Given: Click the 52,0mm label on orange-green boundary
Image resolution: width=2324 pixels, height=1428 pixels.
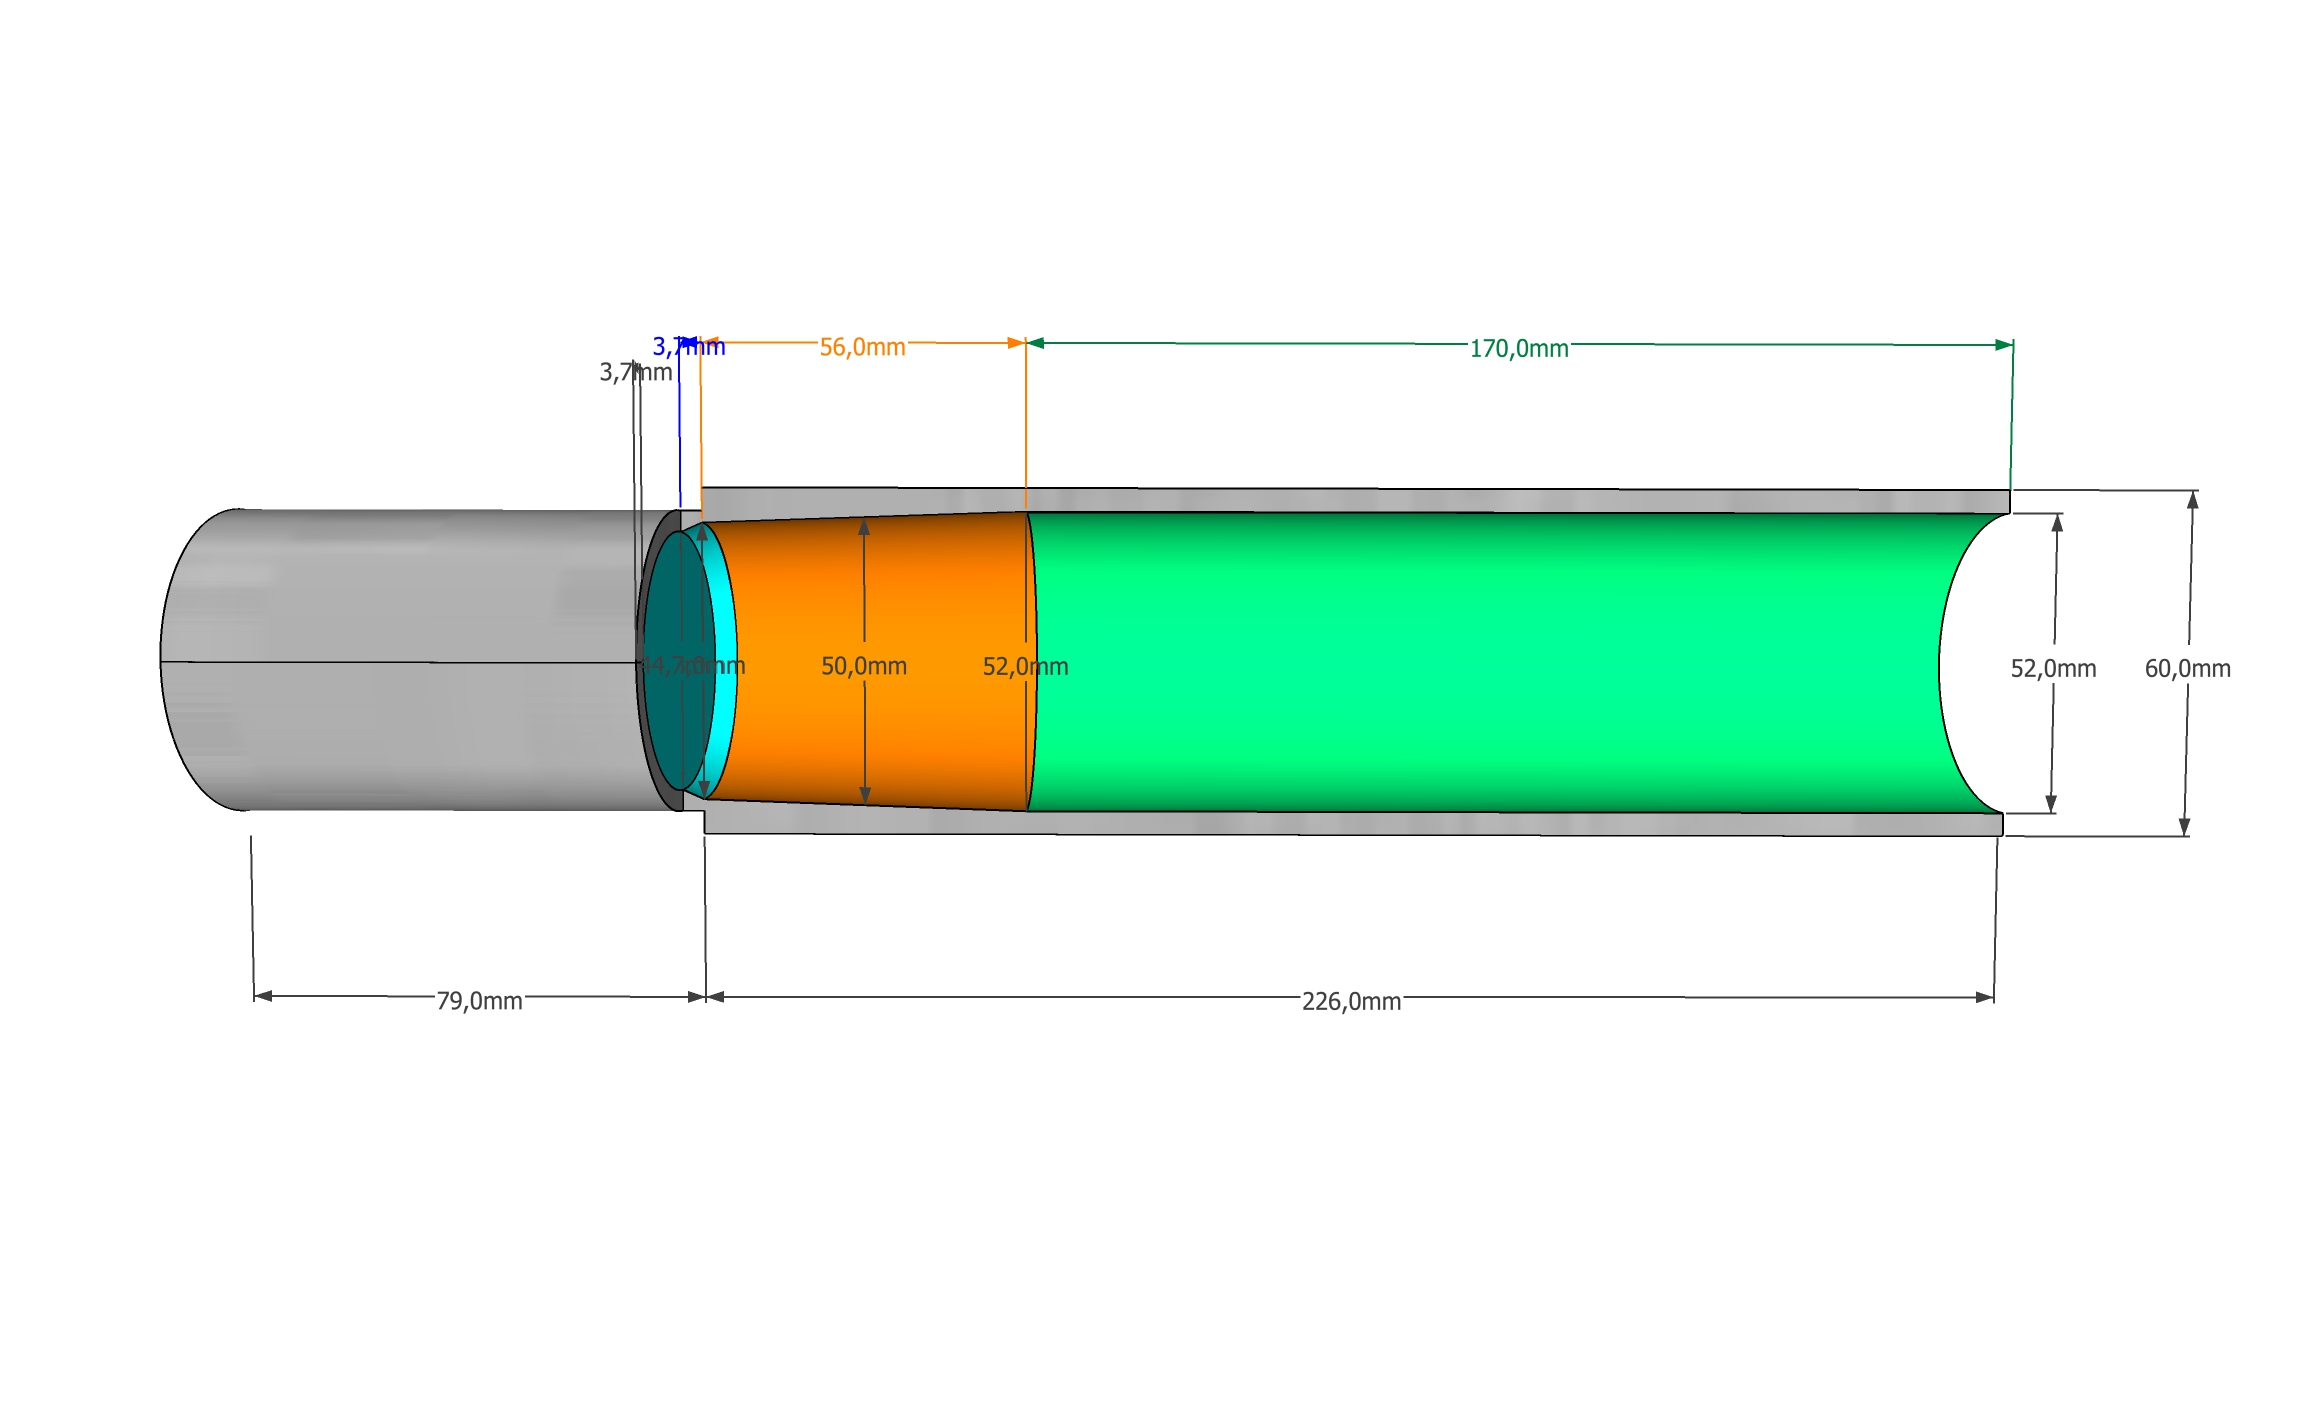Looking at the screenshot, I should [1025, 667].
